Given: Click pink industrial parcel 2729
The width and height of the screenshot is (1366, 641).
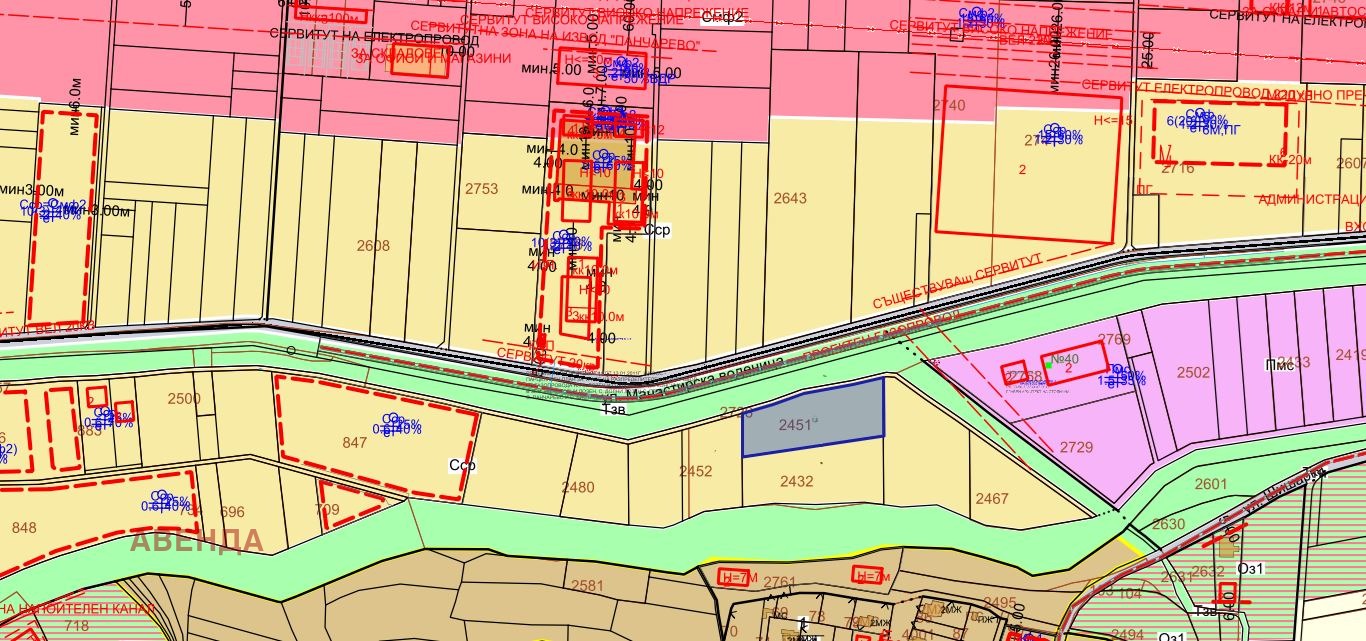Looking at the screenshot, I should coord(1076,447).
